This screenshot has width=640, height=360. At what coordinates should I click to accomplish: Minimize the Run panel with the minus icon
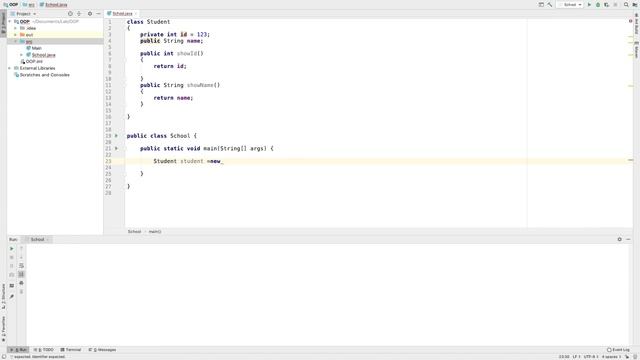(628, 240)
